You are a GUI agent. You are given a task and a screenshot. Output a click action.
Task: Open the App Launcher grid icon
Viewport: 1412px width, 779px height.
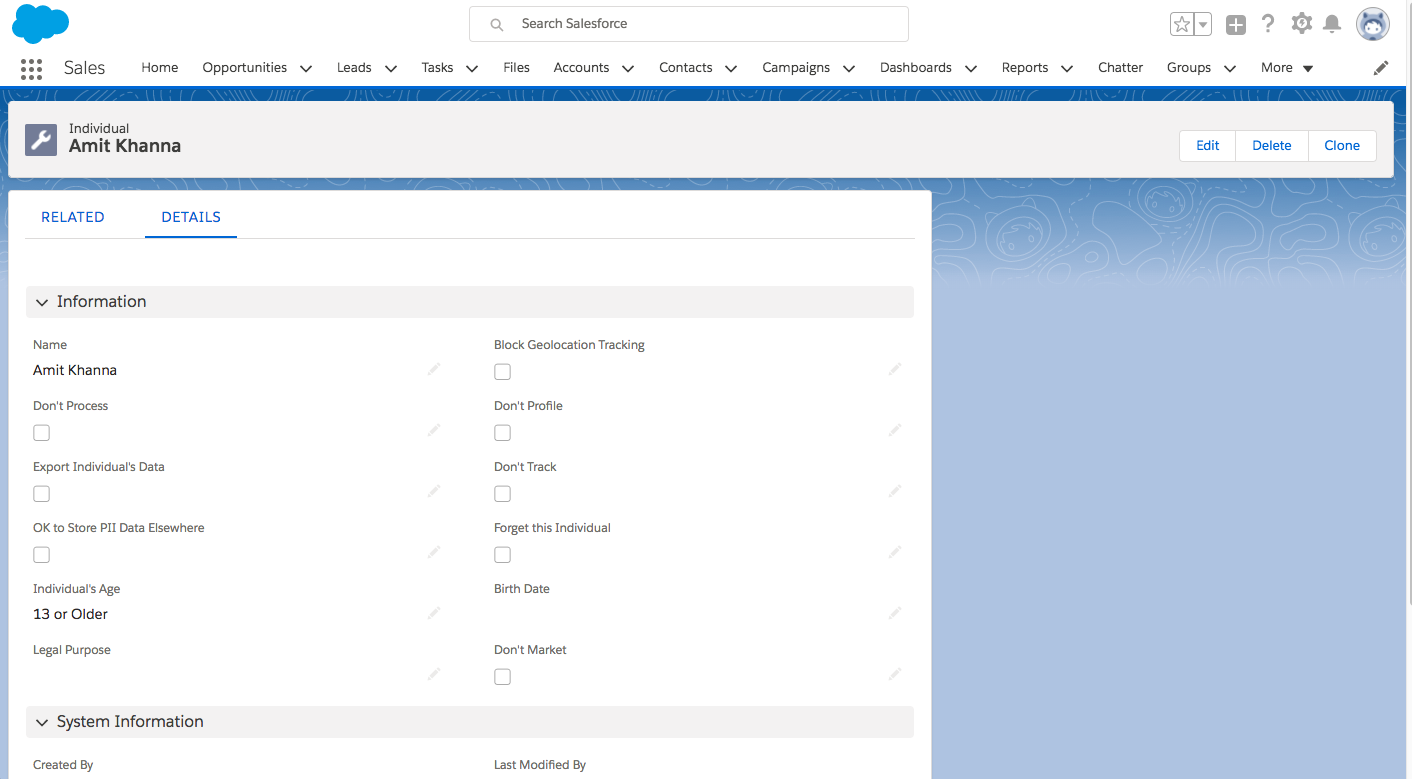click(31, 69)
